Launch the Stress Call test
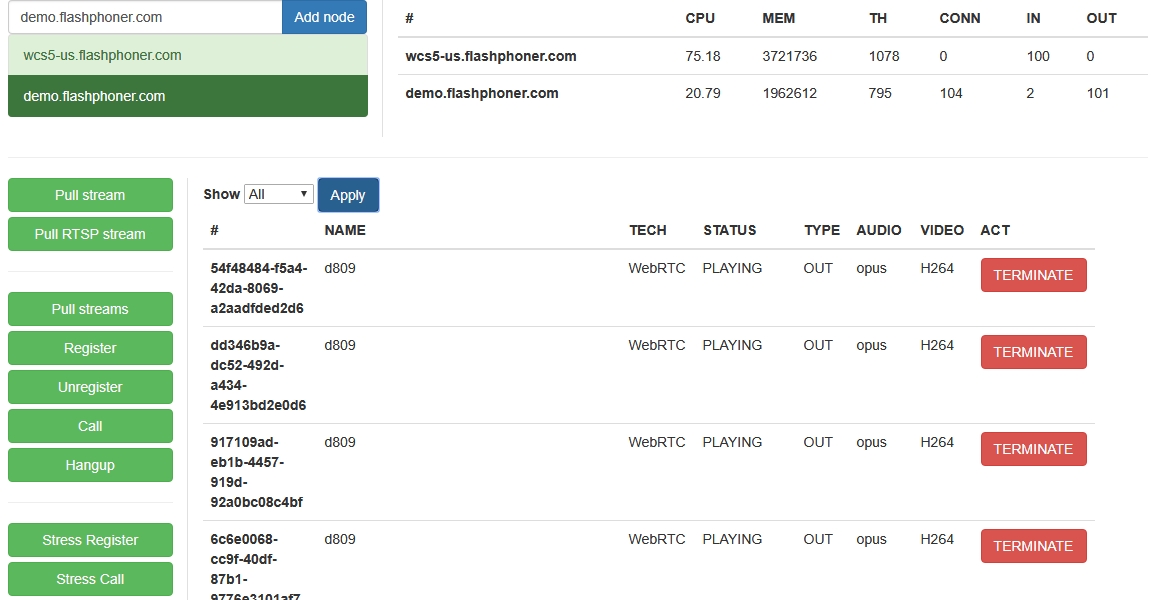1155x600 pixels. pyautogui.click(x=90, y=579)
